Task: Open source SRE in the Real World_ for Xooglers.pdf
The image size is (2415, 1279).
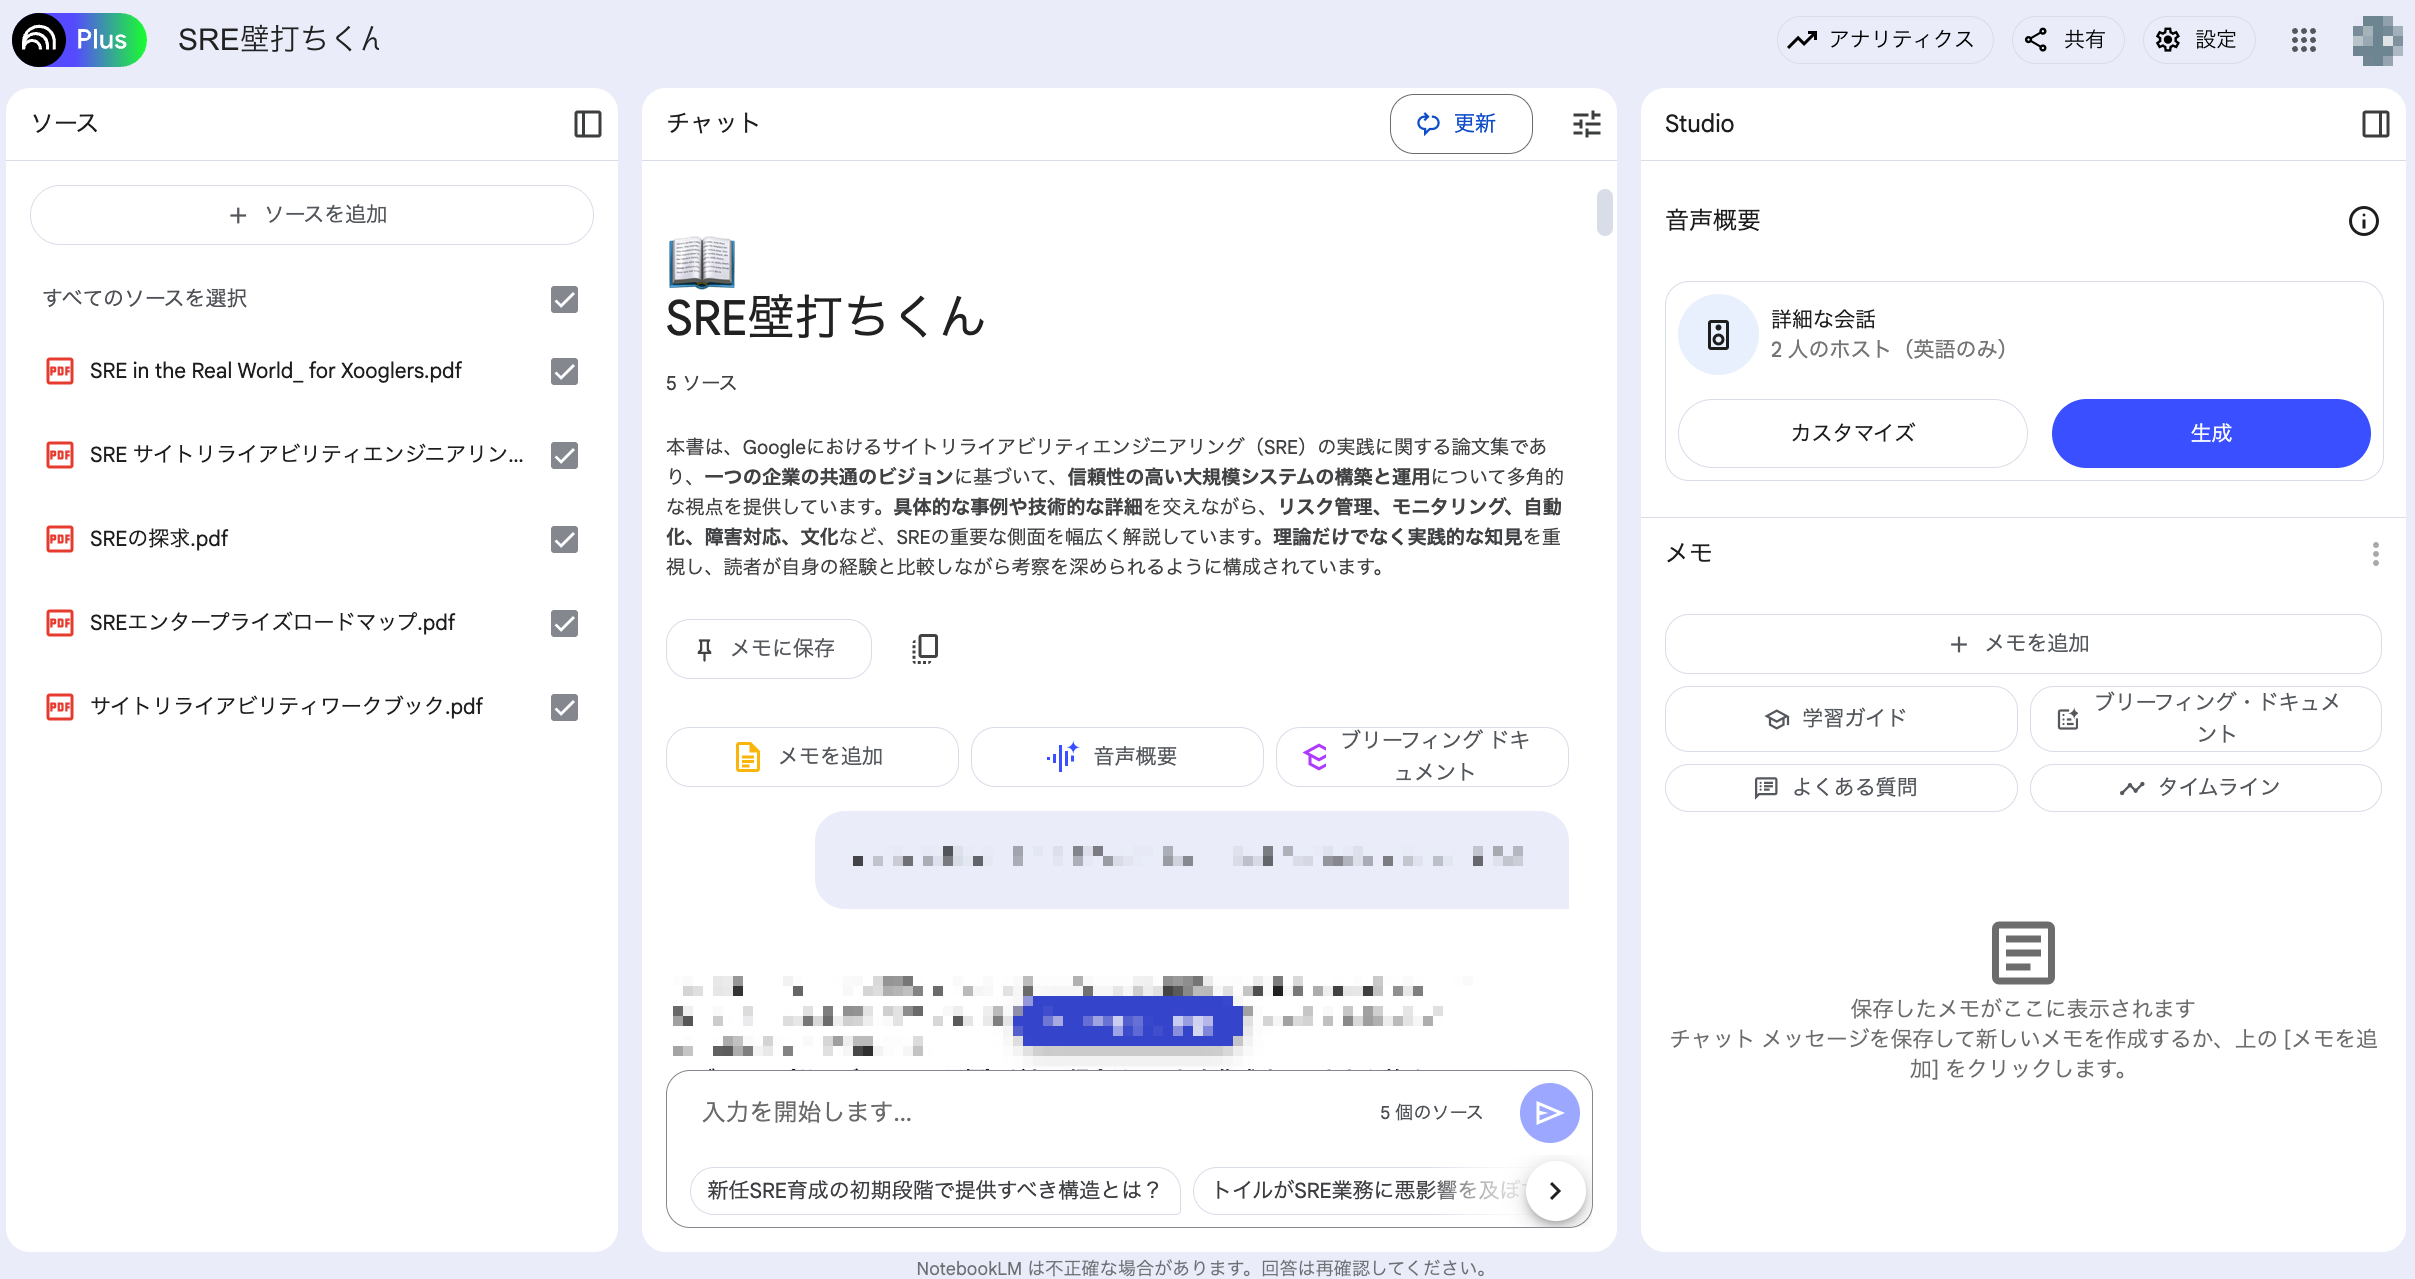Action: click(x=276, y=371)
